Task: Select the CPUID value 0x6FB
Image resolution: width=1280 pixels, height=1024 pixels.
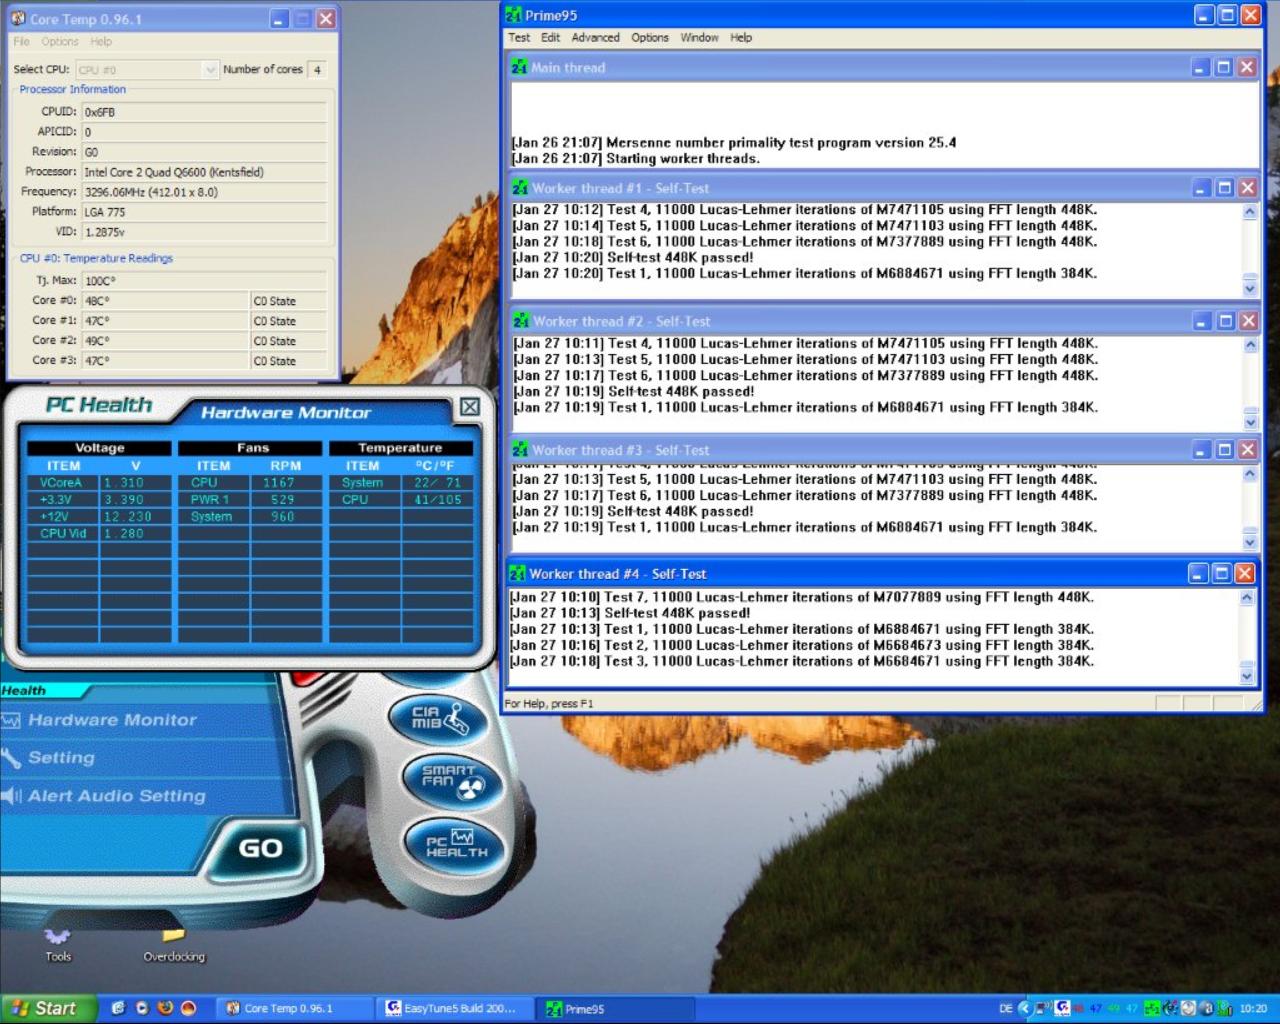Action: (x=204, y=112)
